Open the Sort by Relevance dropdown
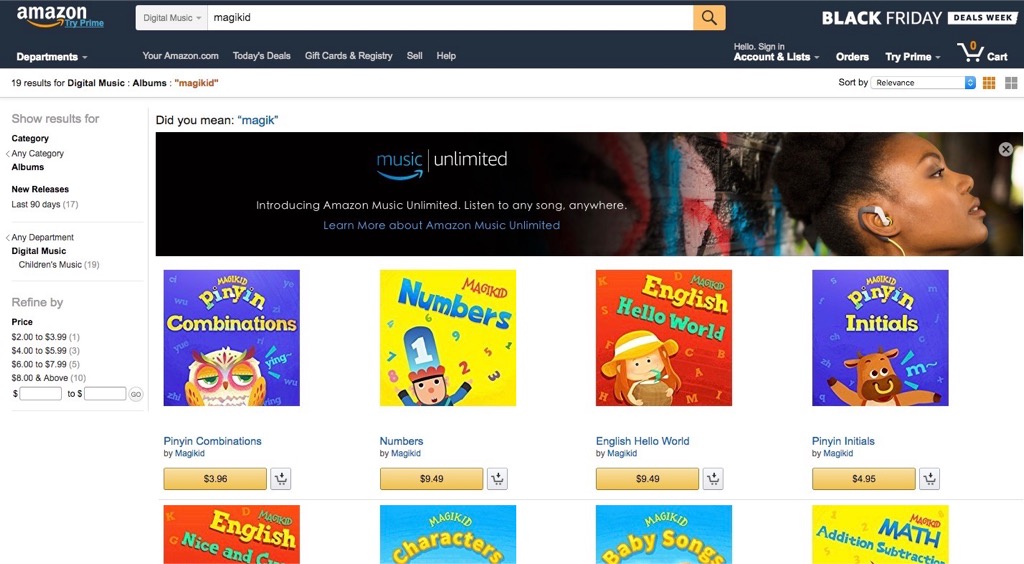 click(923, 83)
